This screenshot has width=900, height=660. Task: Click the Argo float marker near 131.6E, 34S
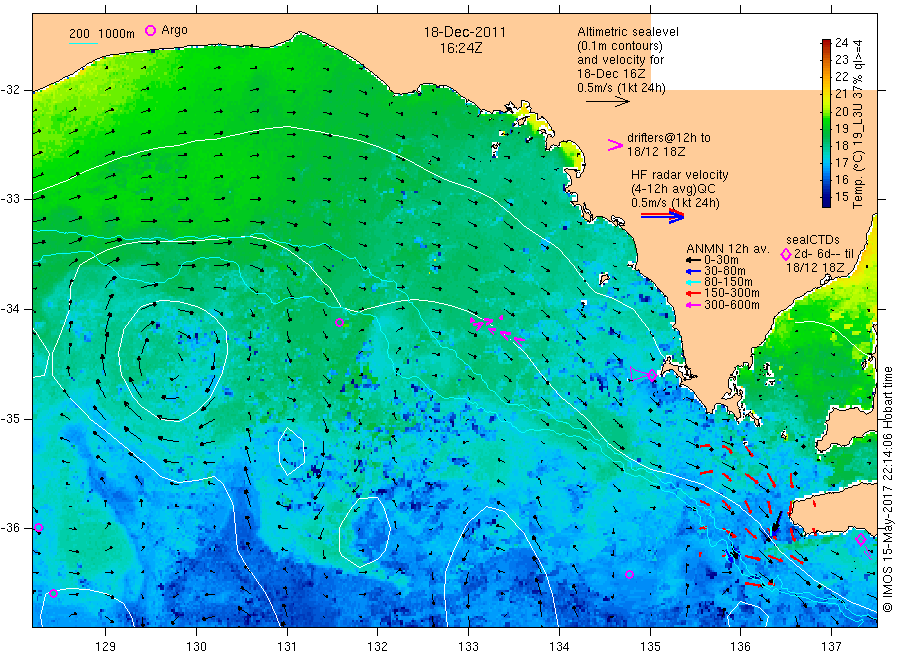339,323
